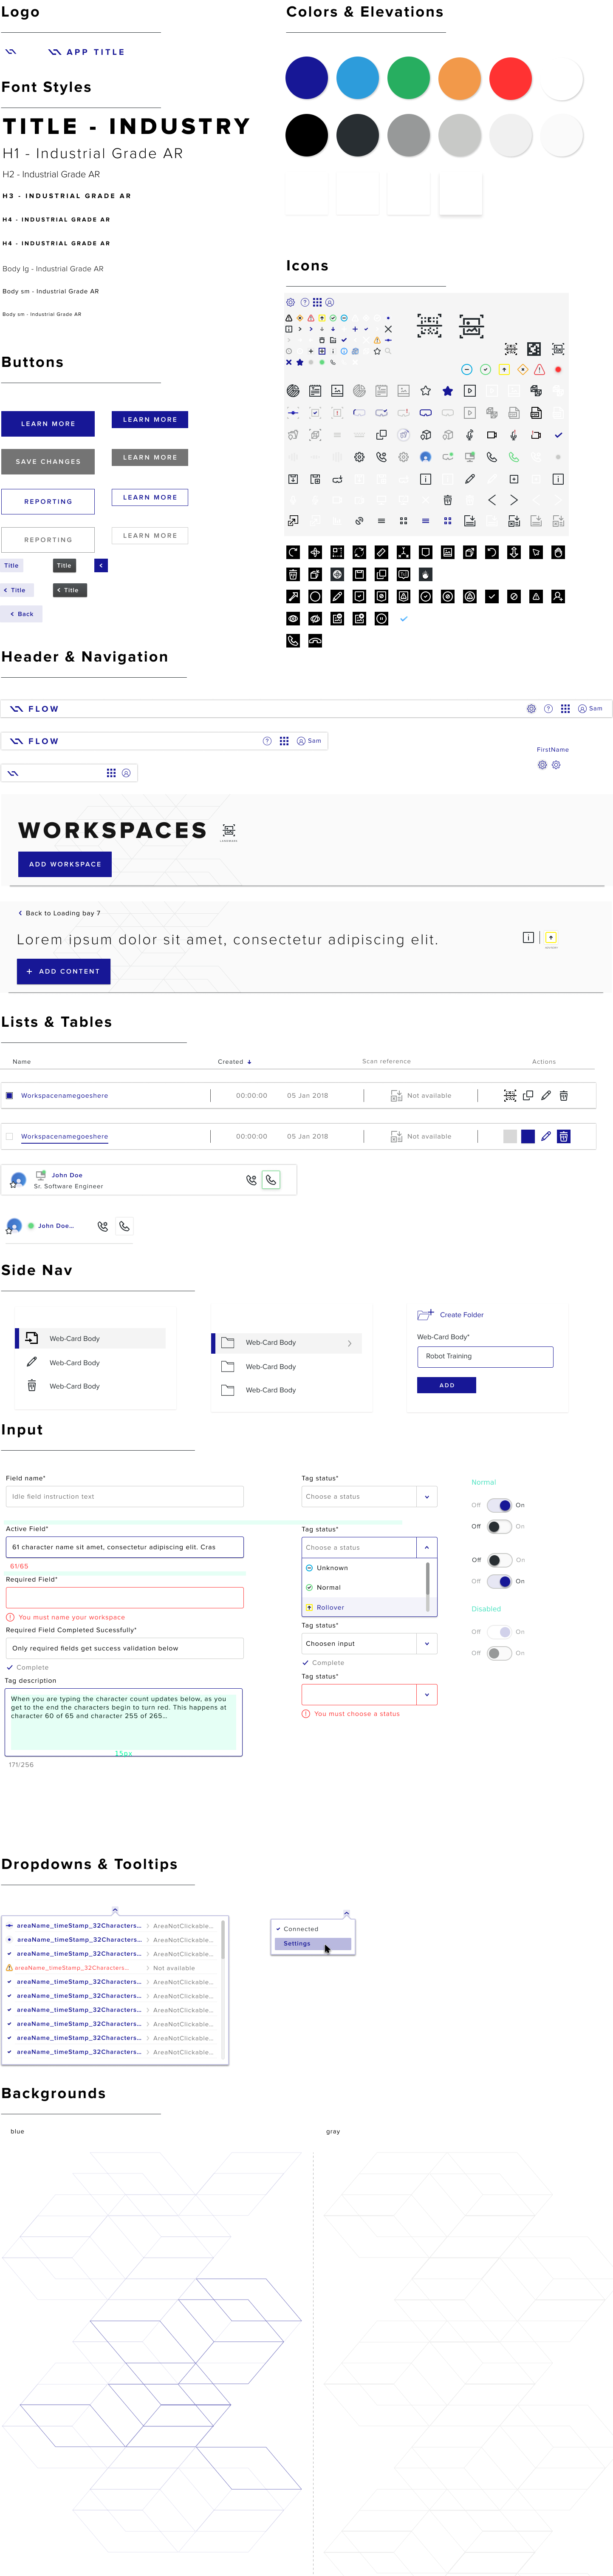
Task: Click the black hang-up phone icon
Action: [x=315, y=641]
